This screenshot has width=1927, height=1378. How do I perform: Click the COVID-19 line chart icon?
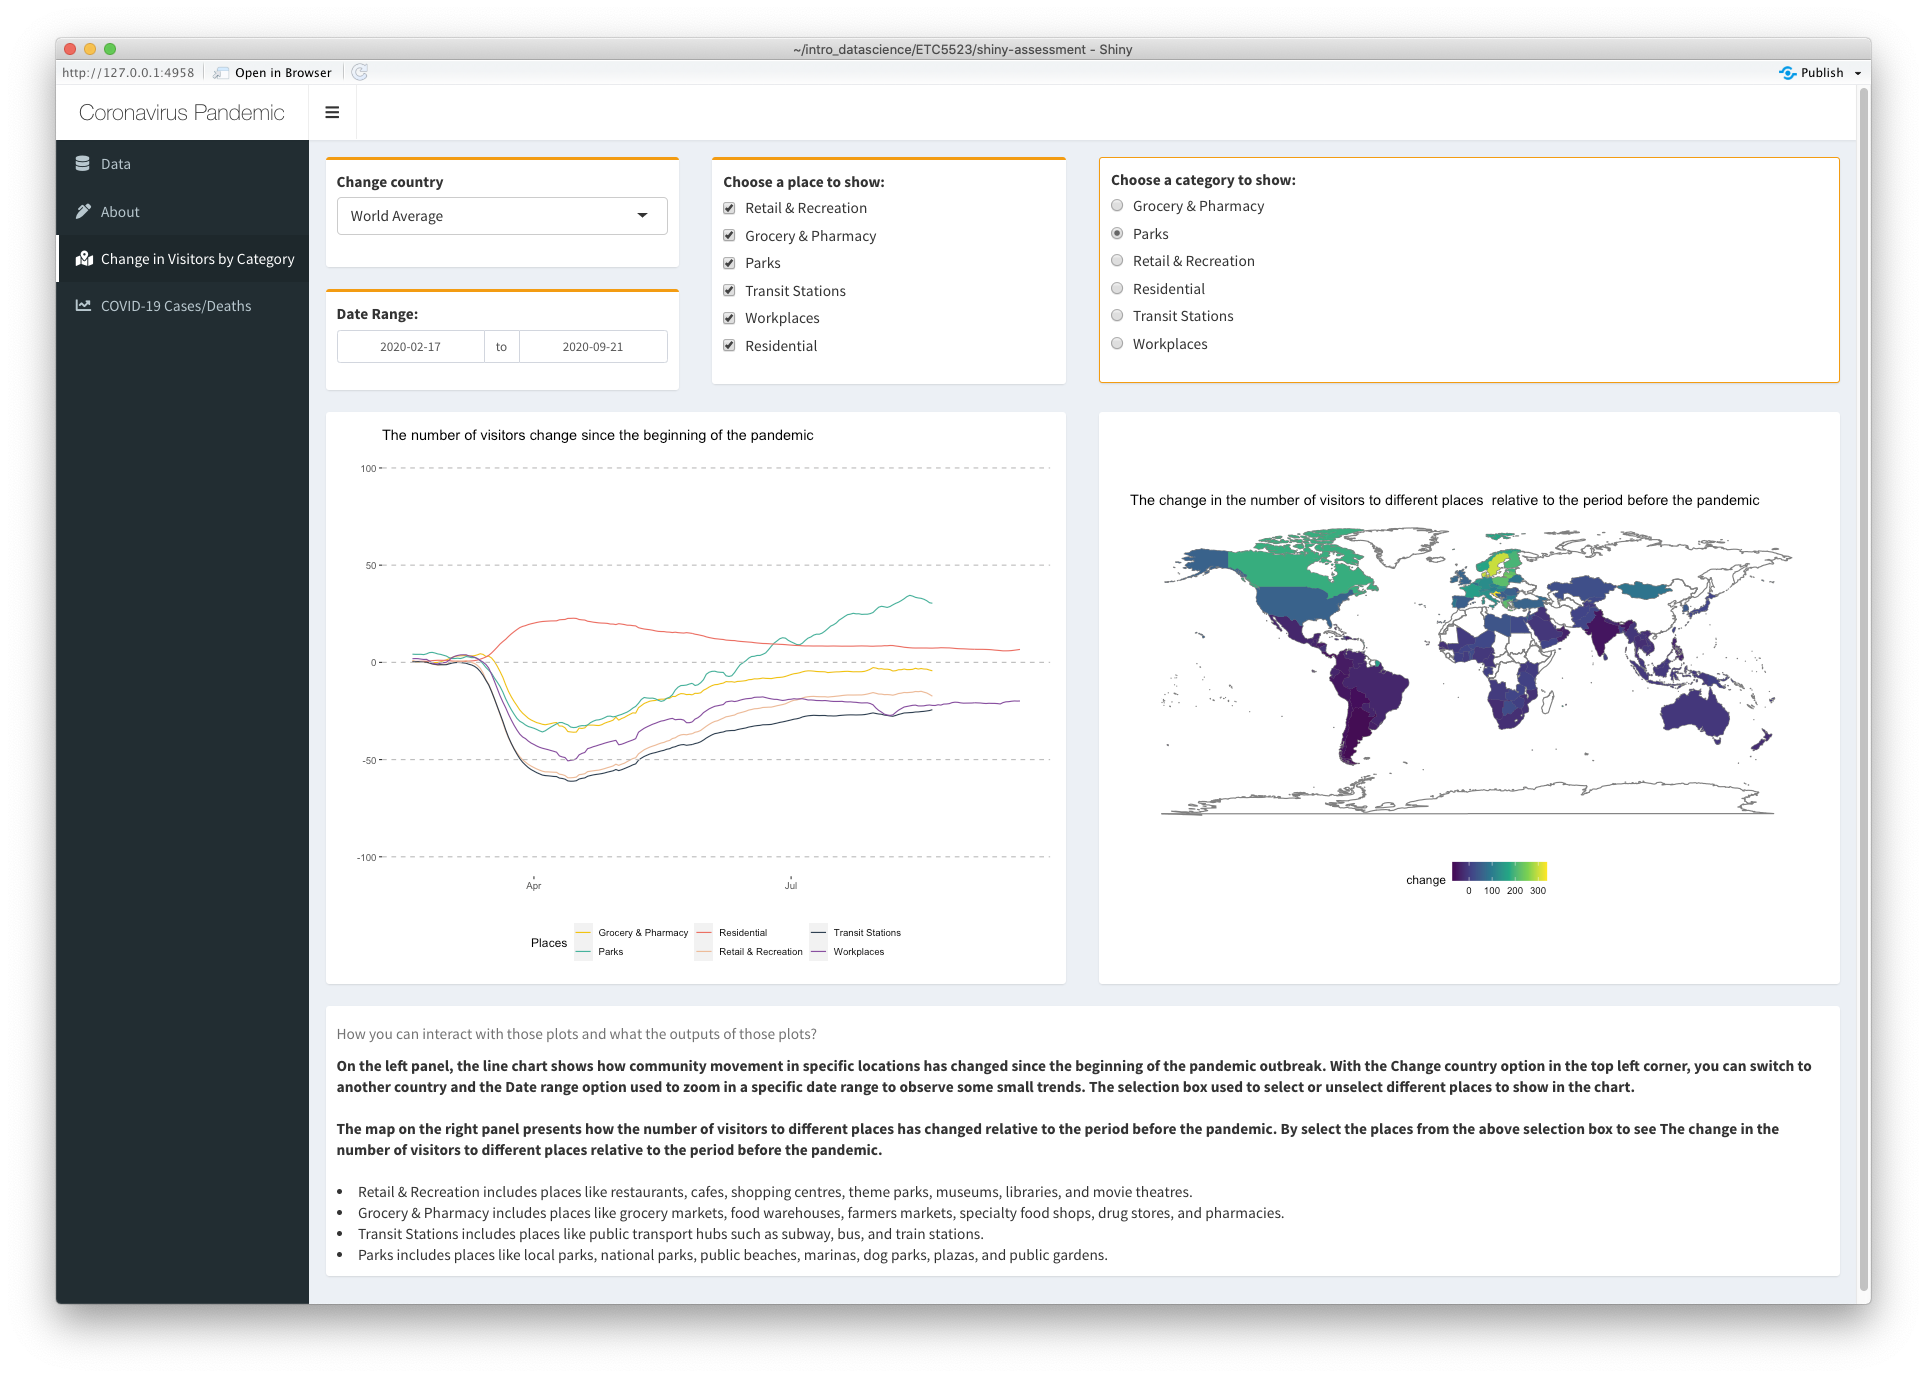tap(83, 305)
